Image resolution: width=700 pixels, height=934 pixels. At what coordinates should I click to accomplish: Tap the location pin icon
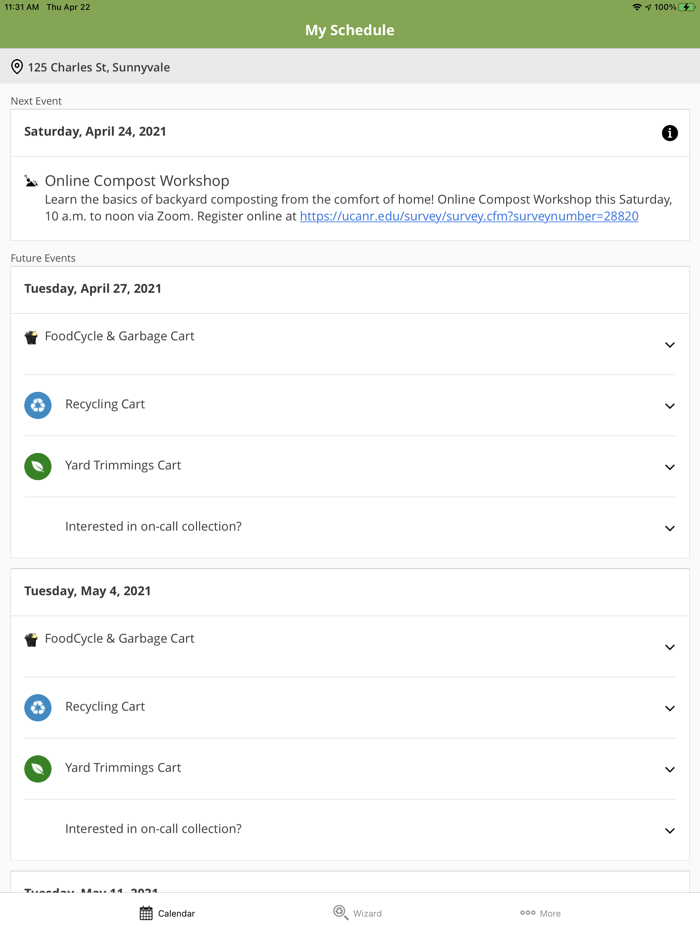tap(17, 67)
